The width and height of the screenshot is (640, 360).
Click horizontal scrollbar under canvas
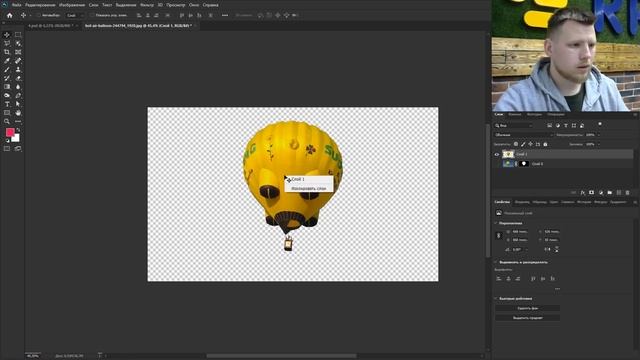click(x=281, y=356)
